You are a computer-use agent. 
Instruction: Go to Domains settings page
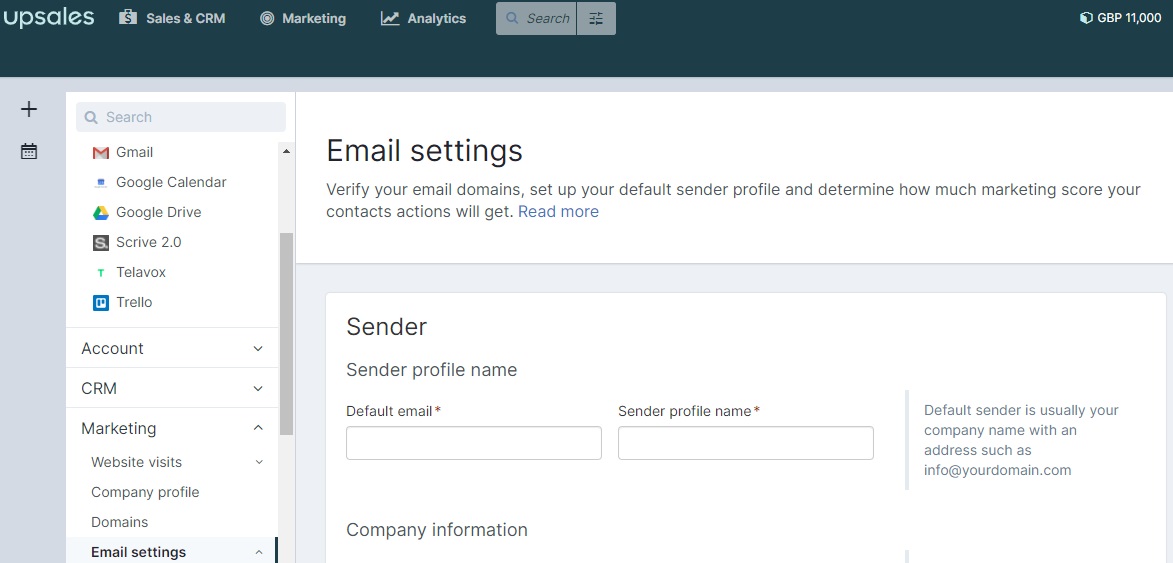(x=120, y=522)
